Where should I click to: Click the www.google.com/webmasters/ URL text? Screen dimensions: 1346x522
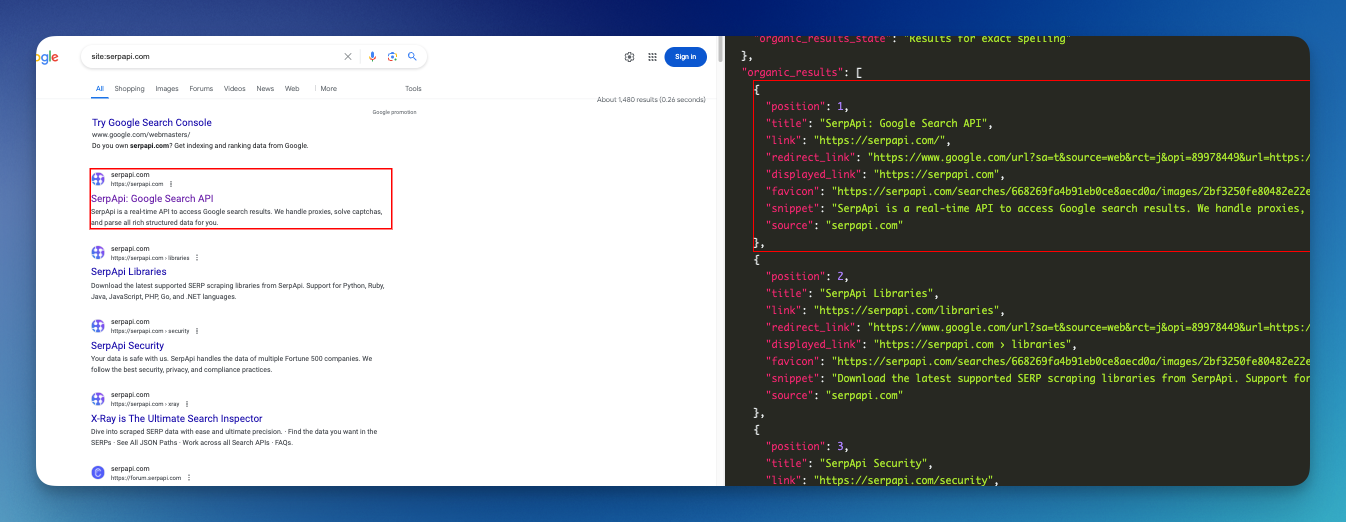point(141,134)
